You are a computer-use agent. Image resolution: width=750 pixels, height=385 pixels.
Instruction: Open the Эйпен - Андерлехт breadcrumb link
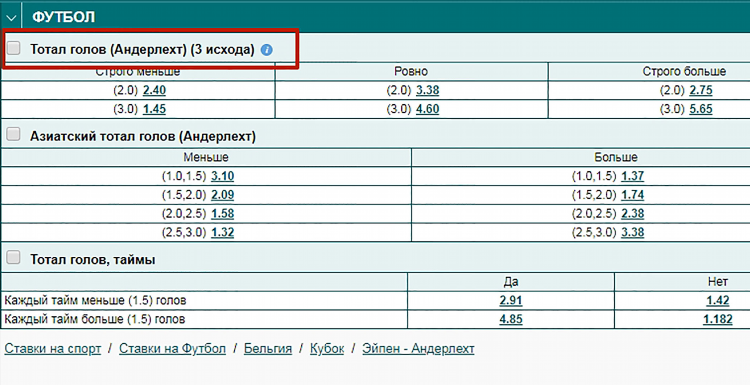(x=418, y=349)
